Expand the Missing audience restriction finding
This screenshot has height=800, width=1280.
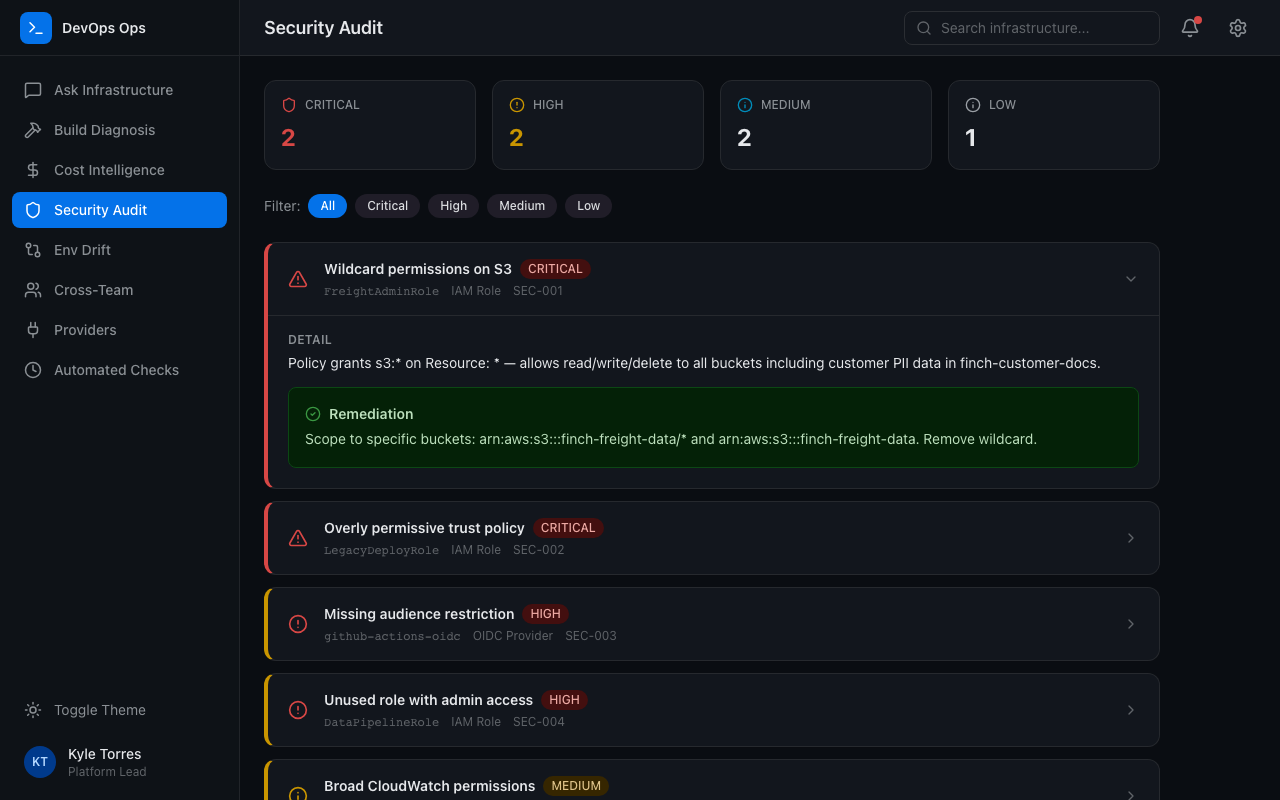1130,624
